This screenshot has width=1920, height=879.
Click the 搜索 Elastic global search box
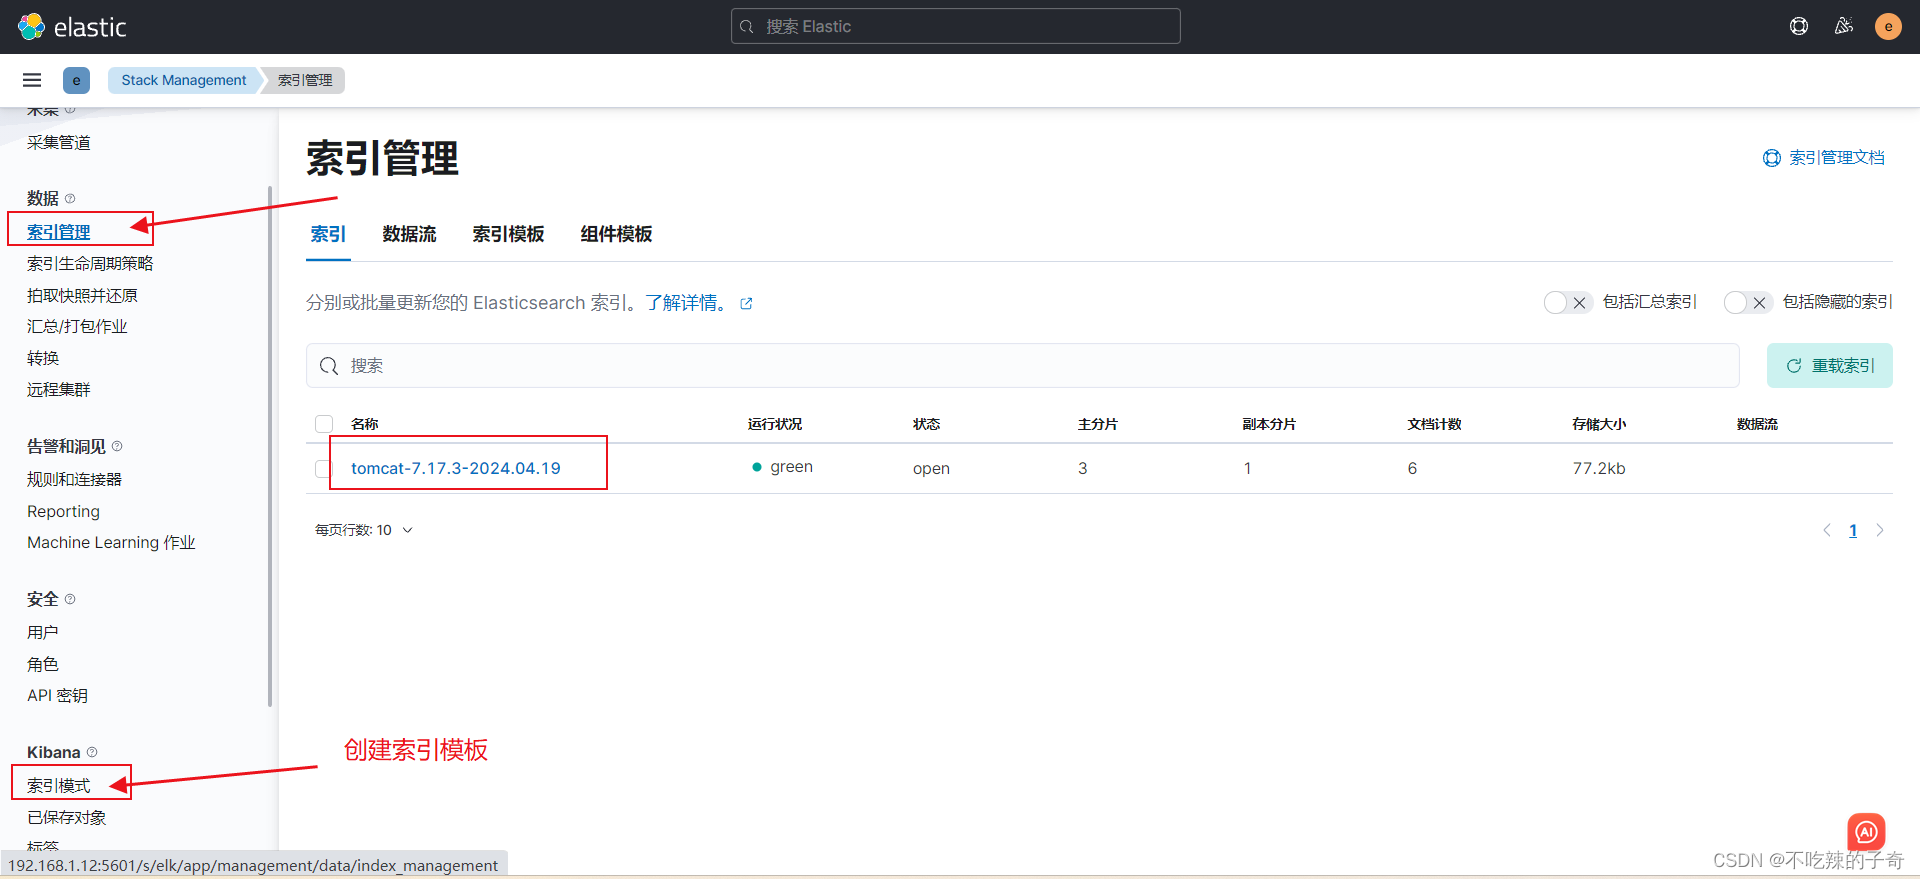point(956,26)
